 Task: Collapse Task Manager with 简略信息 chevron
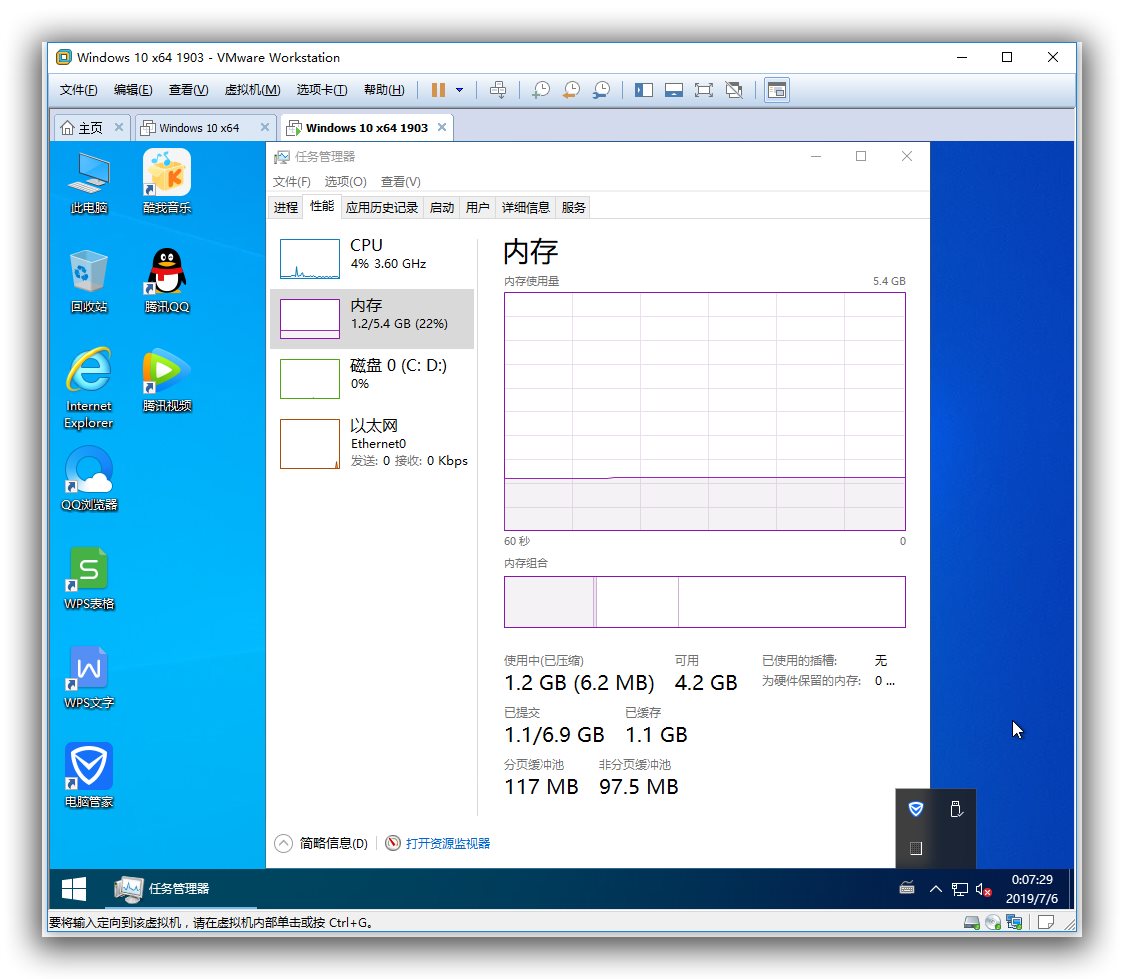(284, 843)
